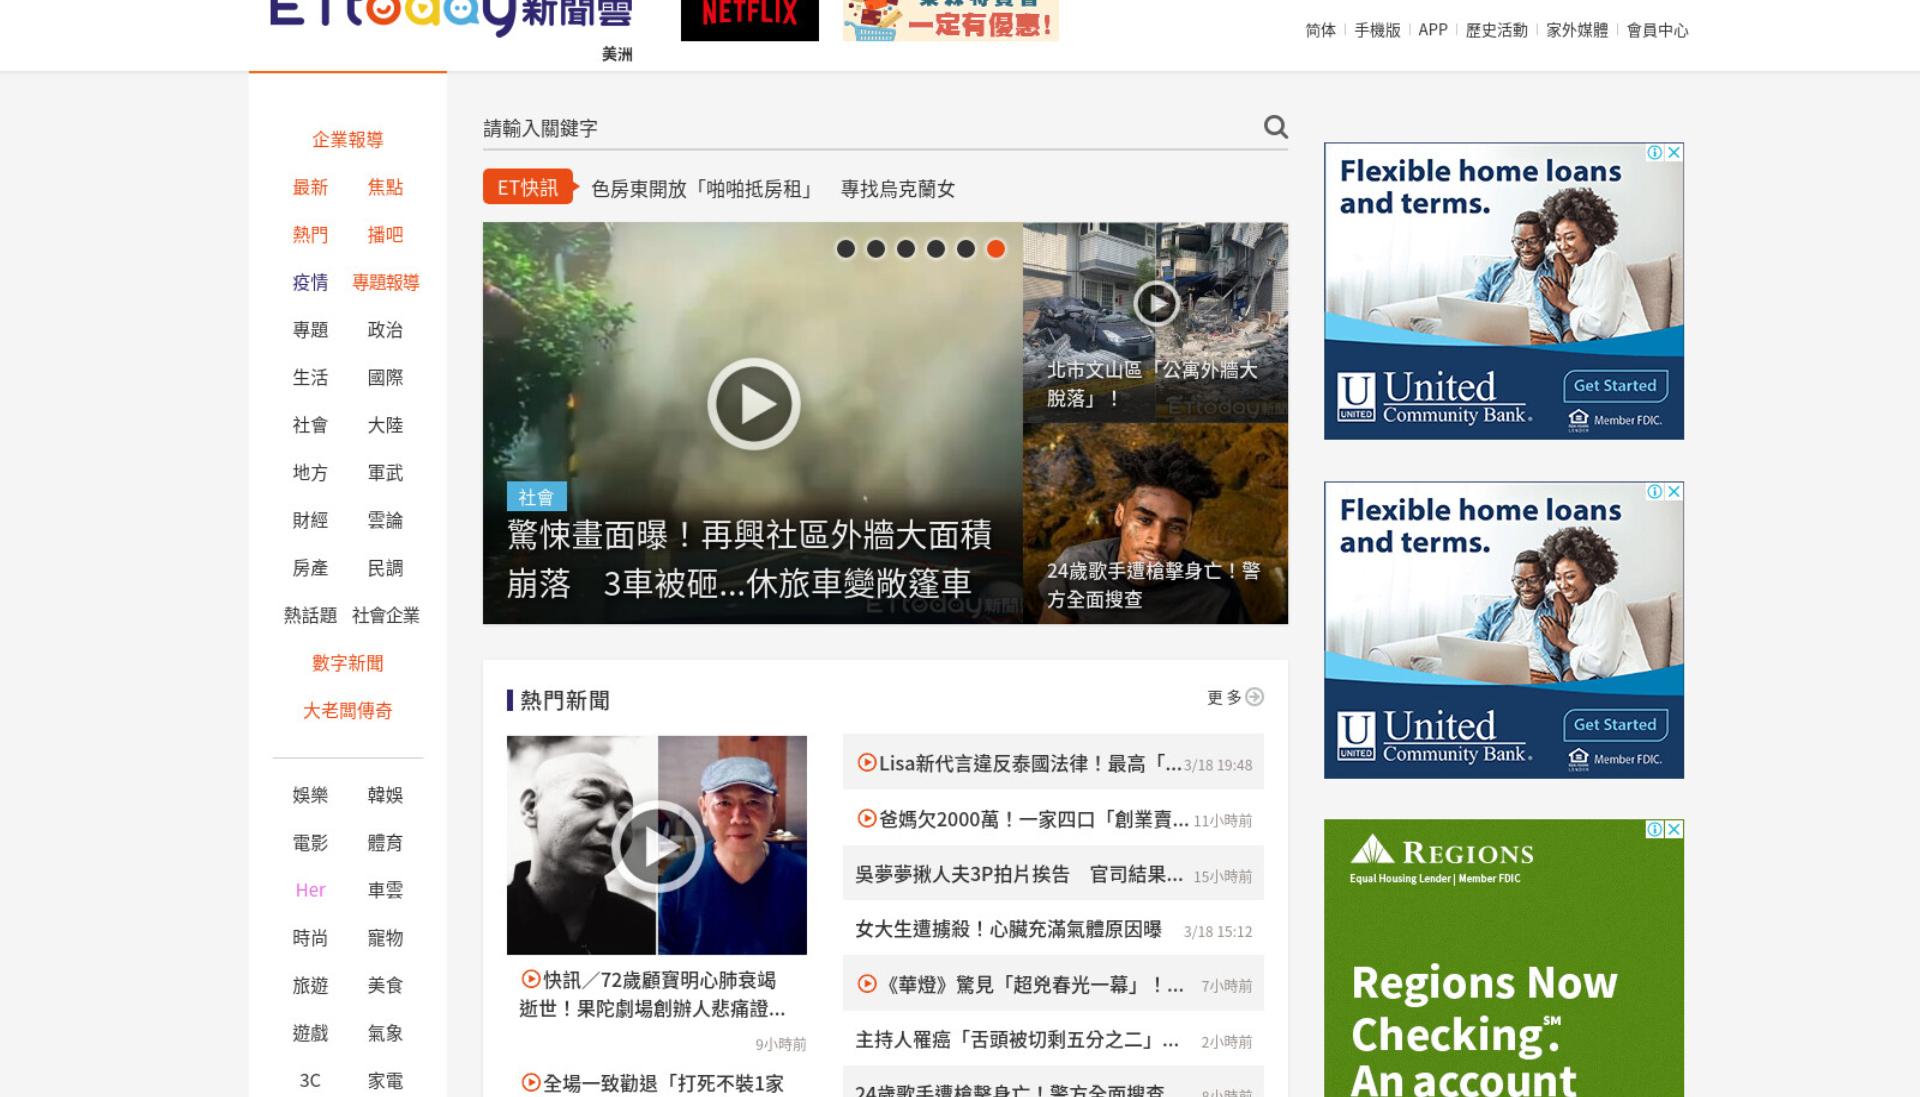Viewport: 1920px width, 1097px height.
Task: Select the first carousel dot
Action: (x=845, y=249)
